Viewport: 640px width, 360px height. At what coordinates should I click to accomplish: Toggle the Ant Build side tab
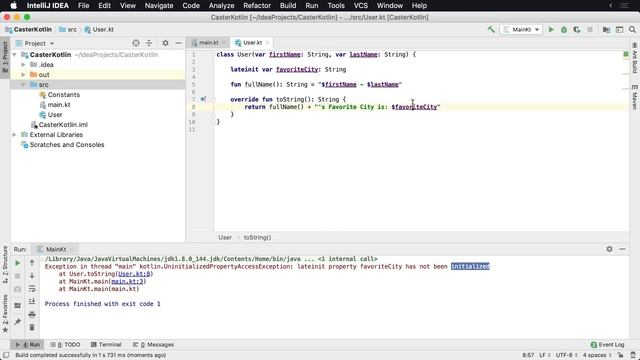635,58
